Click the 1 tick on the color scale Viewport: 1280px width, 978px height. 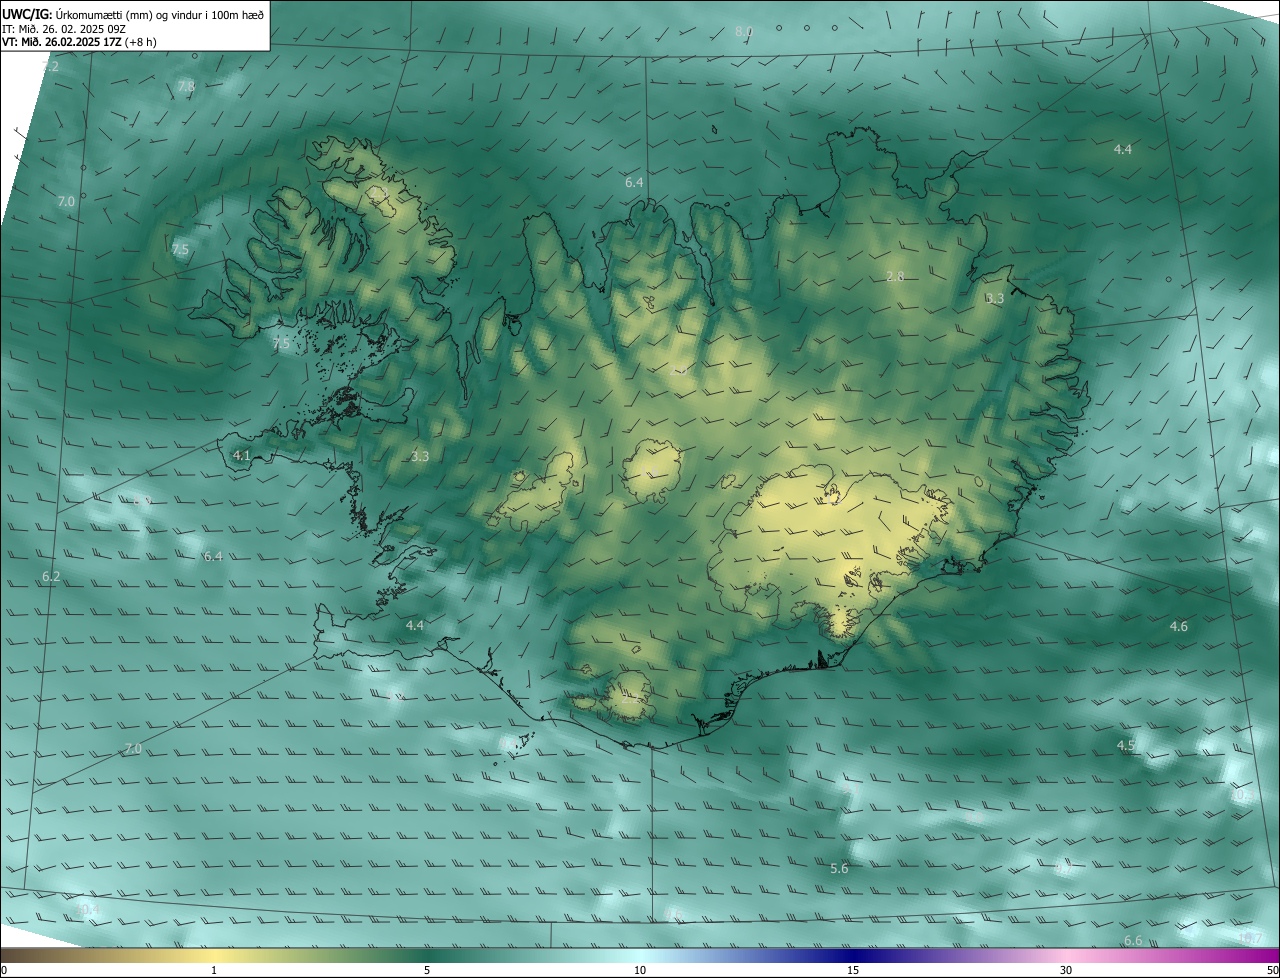click(x=214, y=970)
